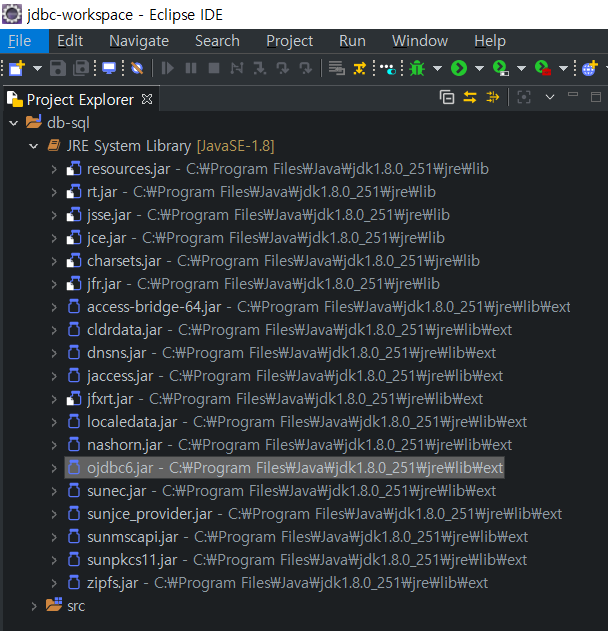Select jsse.jar in the library list

[x=258, y=215]
